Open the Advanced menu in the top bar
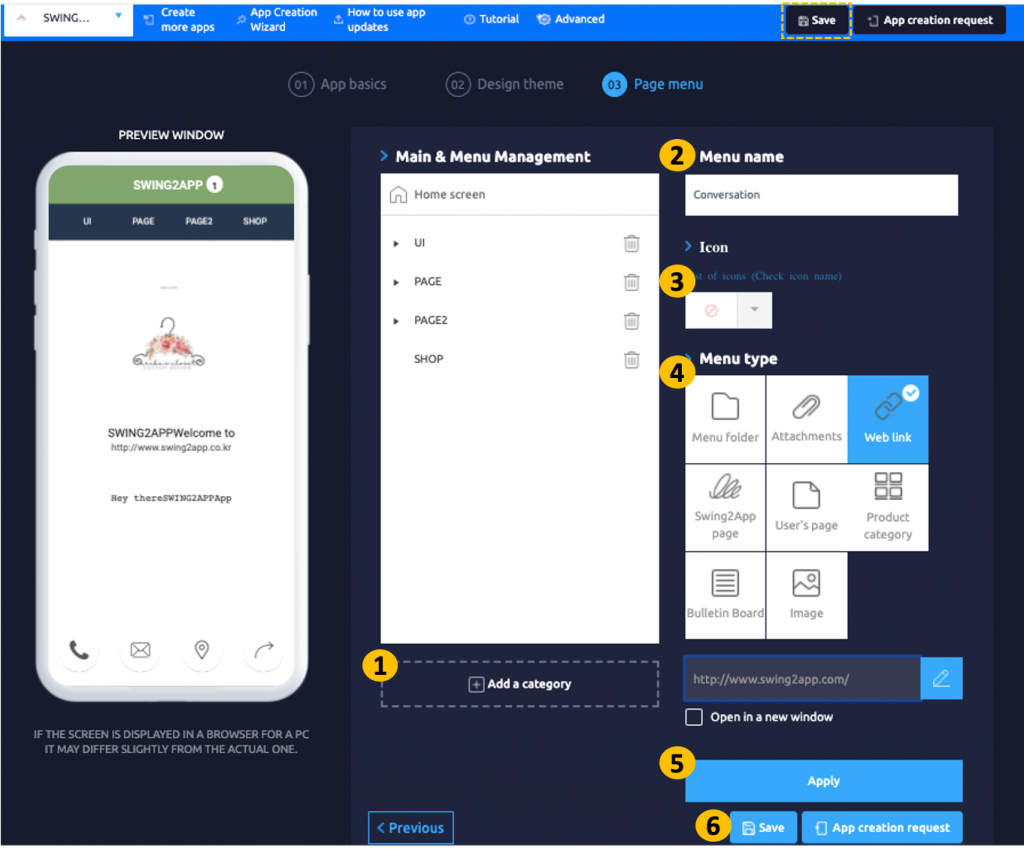 [x=570, y=18]
